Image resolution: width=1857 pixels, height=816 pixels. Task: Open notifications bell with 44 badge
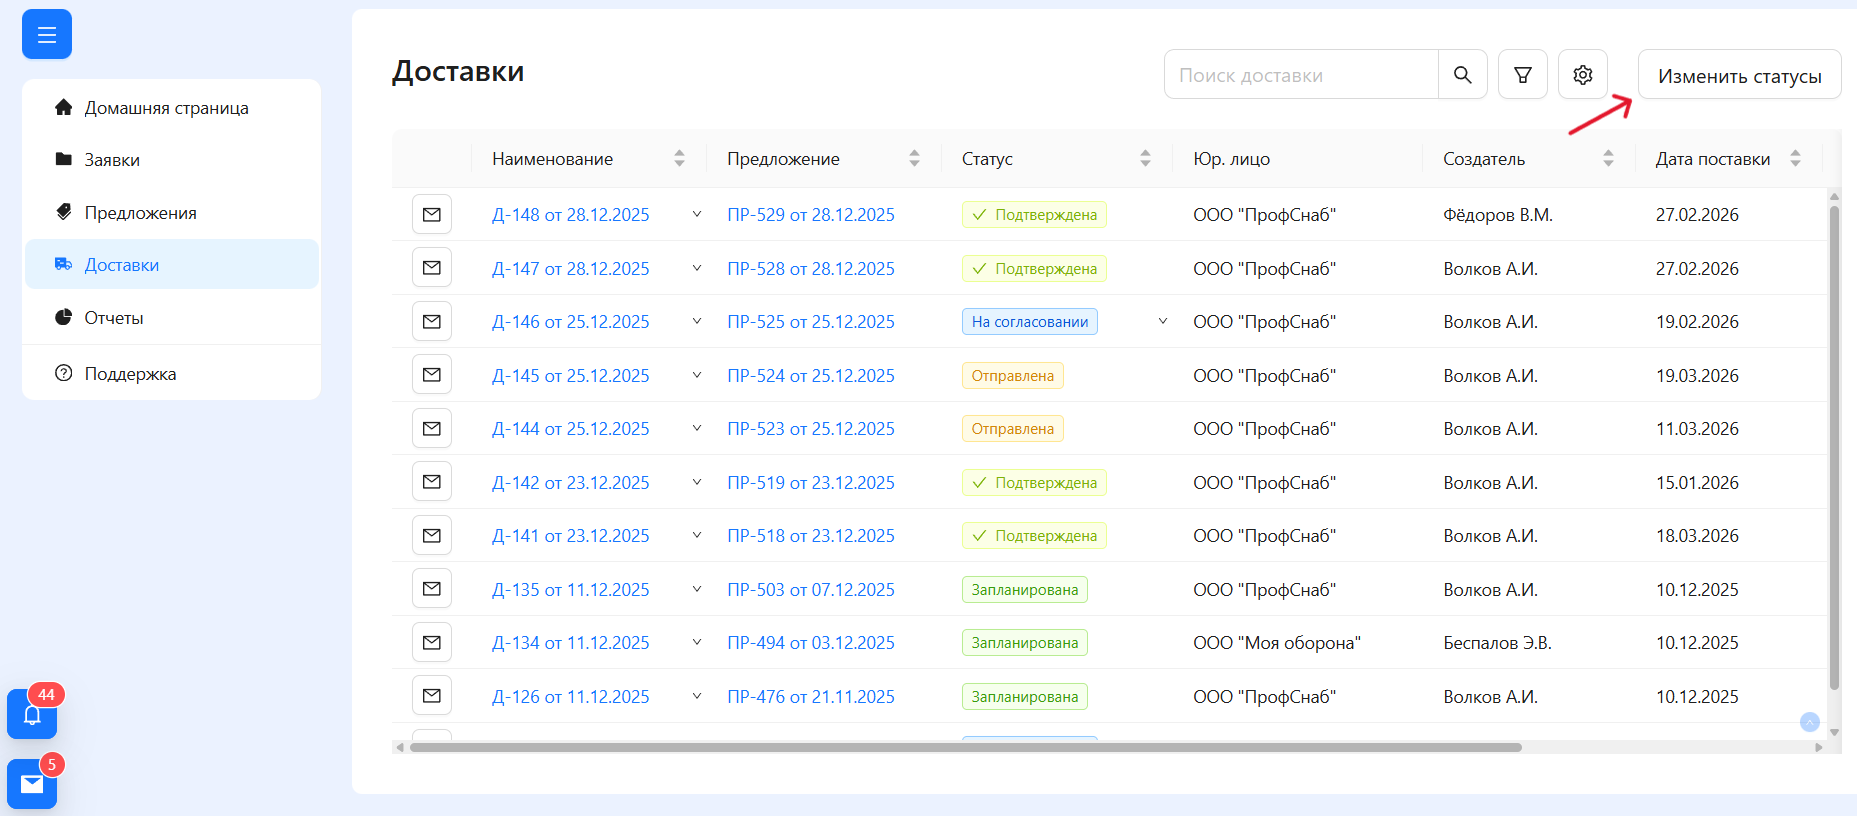coord(32,714)
